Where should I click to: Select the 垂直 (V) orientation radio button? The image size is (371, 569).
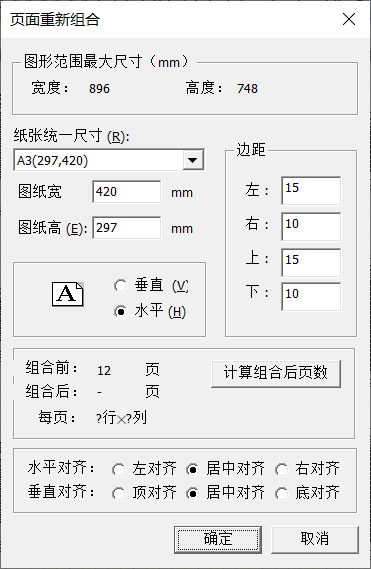[x=121, y=286]
